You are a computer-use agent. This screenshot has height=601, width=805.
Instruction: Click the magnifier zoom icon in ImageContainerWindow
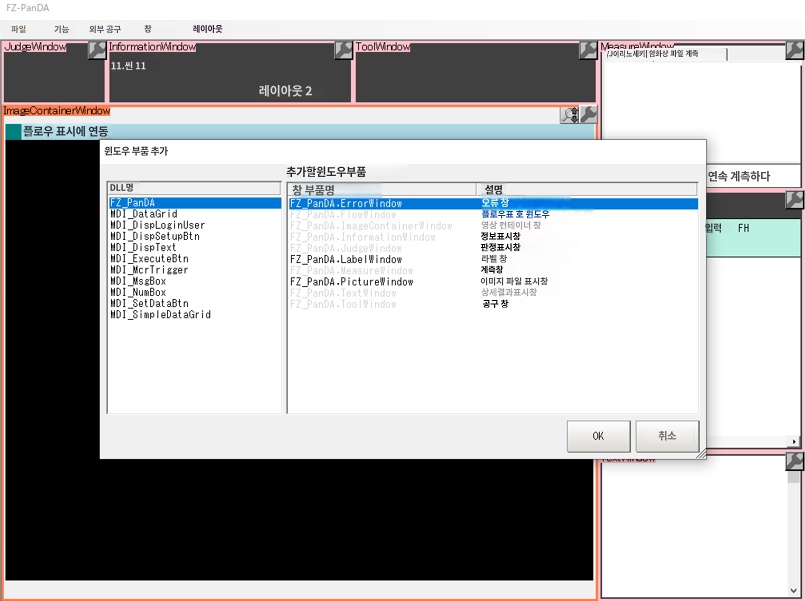point(569,115)
